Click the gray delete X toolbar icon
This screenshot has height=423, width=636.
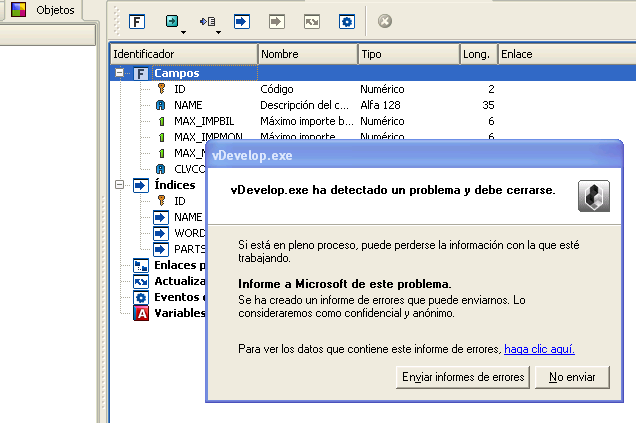tap(385, 21)
